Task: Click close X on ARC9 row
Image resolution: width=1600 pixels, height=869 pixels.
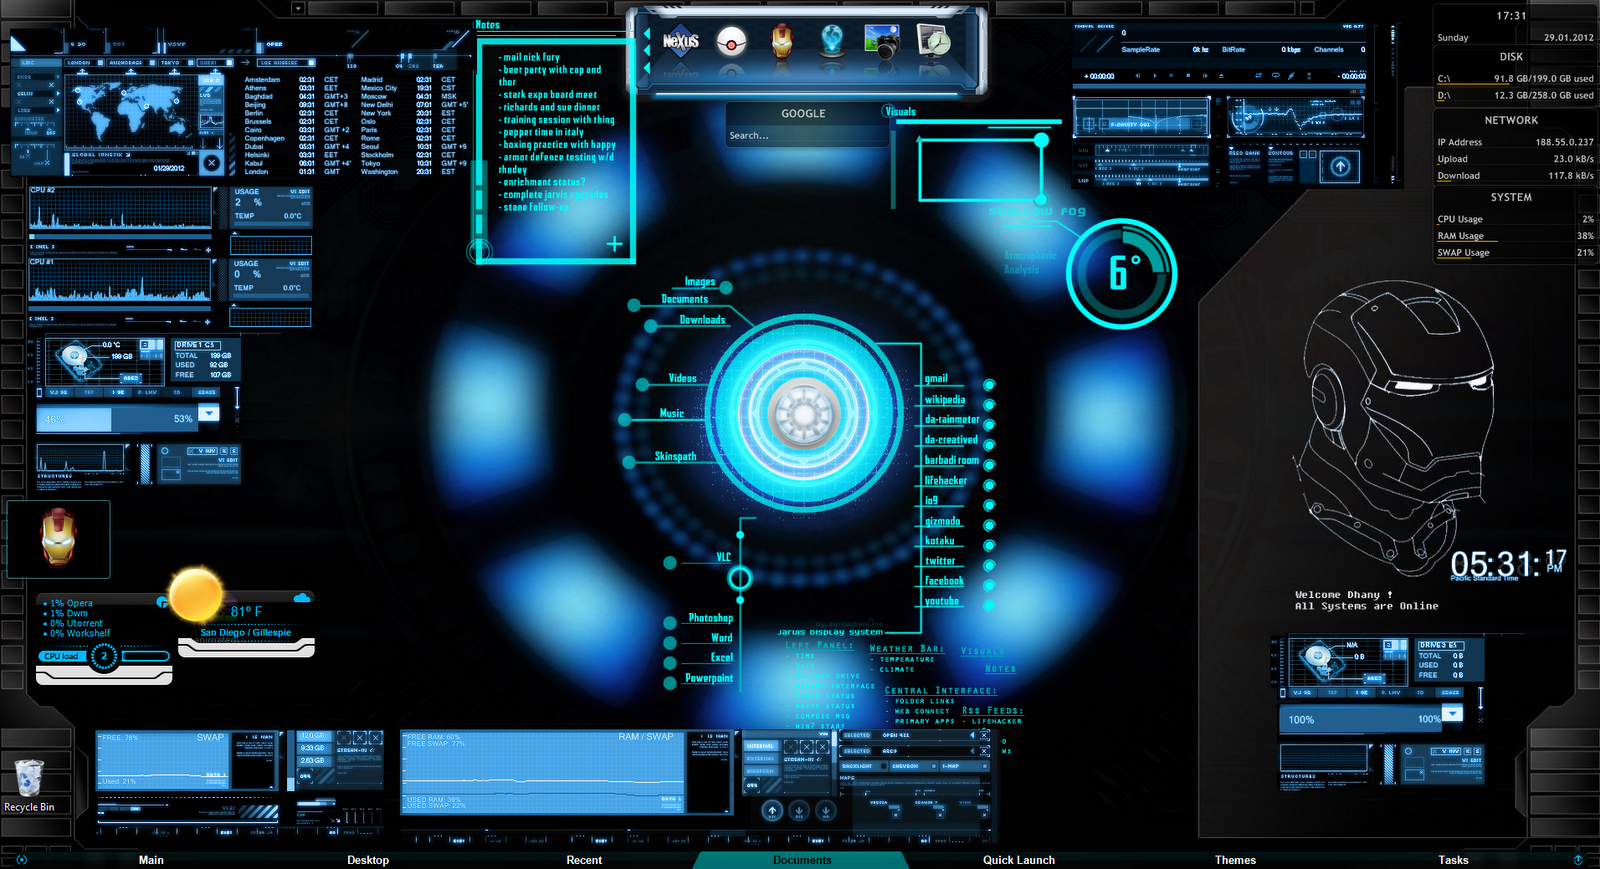Action: click(984, 751)
